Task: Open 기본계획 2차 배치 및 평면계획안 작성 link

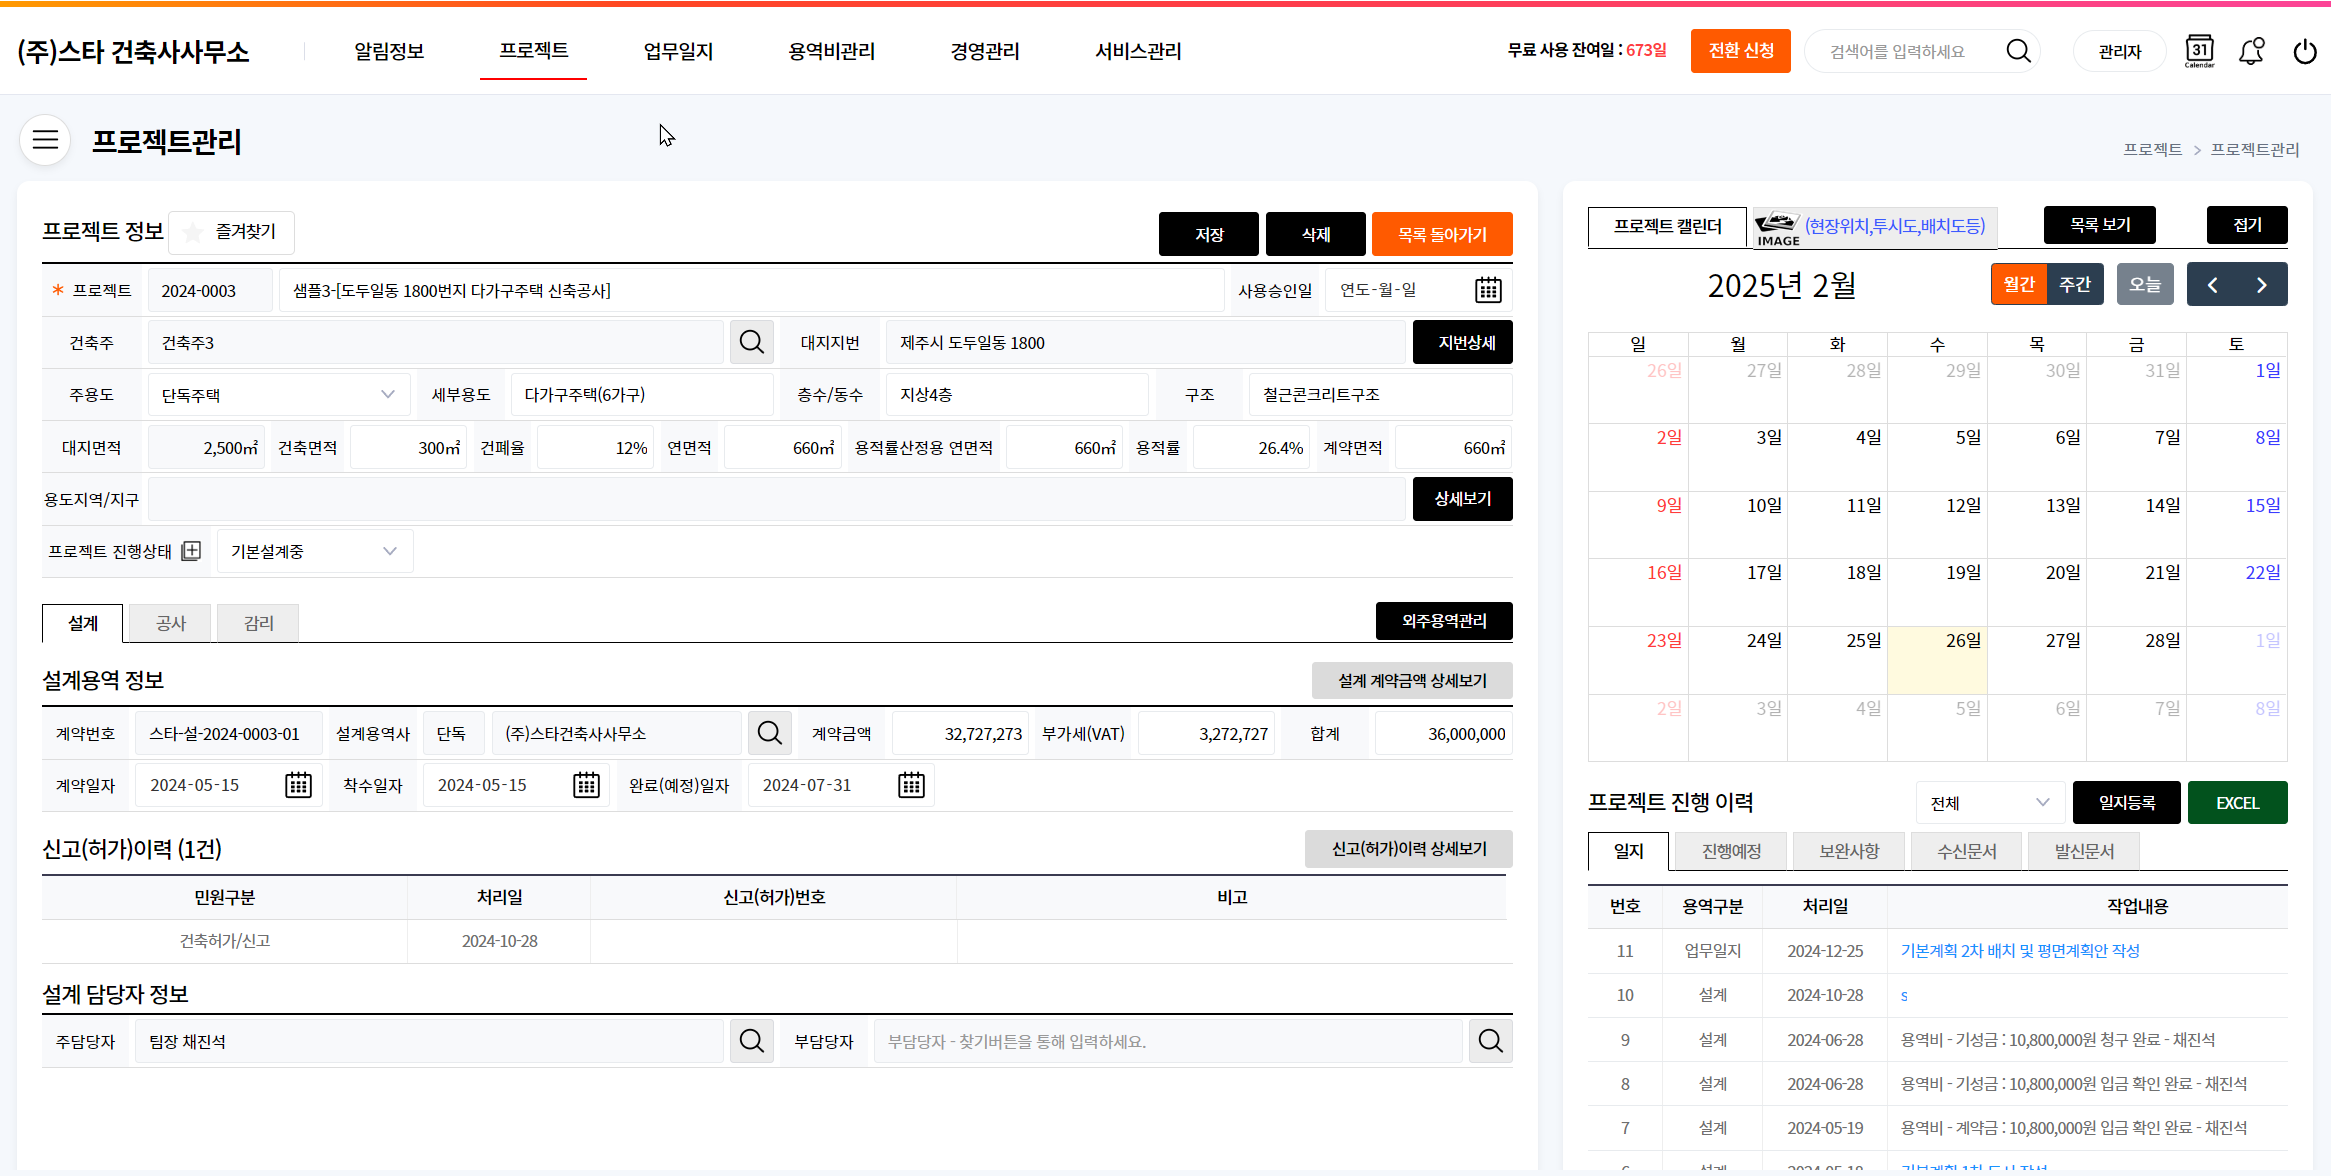Action: 2019,951
